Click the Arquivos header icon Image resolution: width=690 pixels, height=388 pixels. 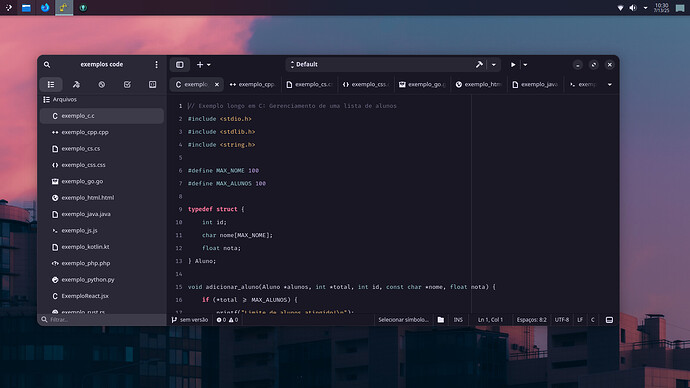coord(46,100)
